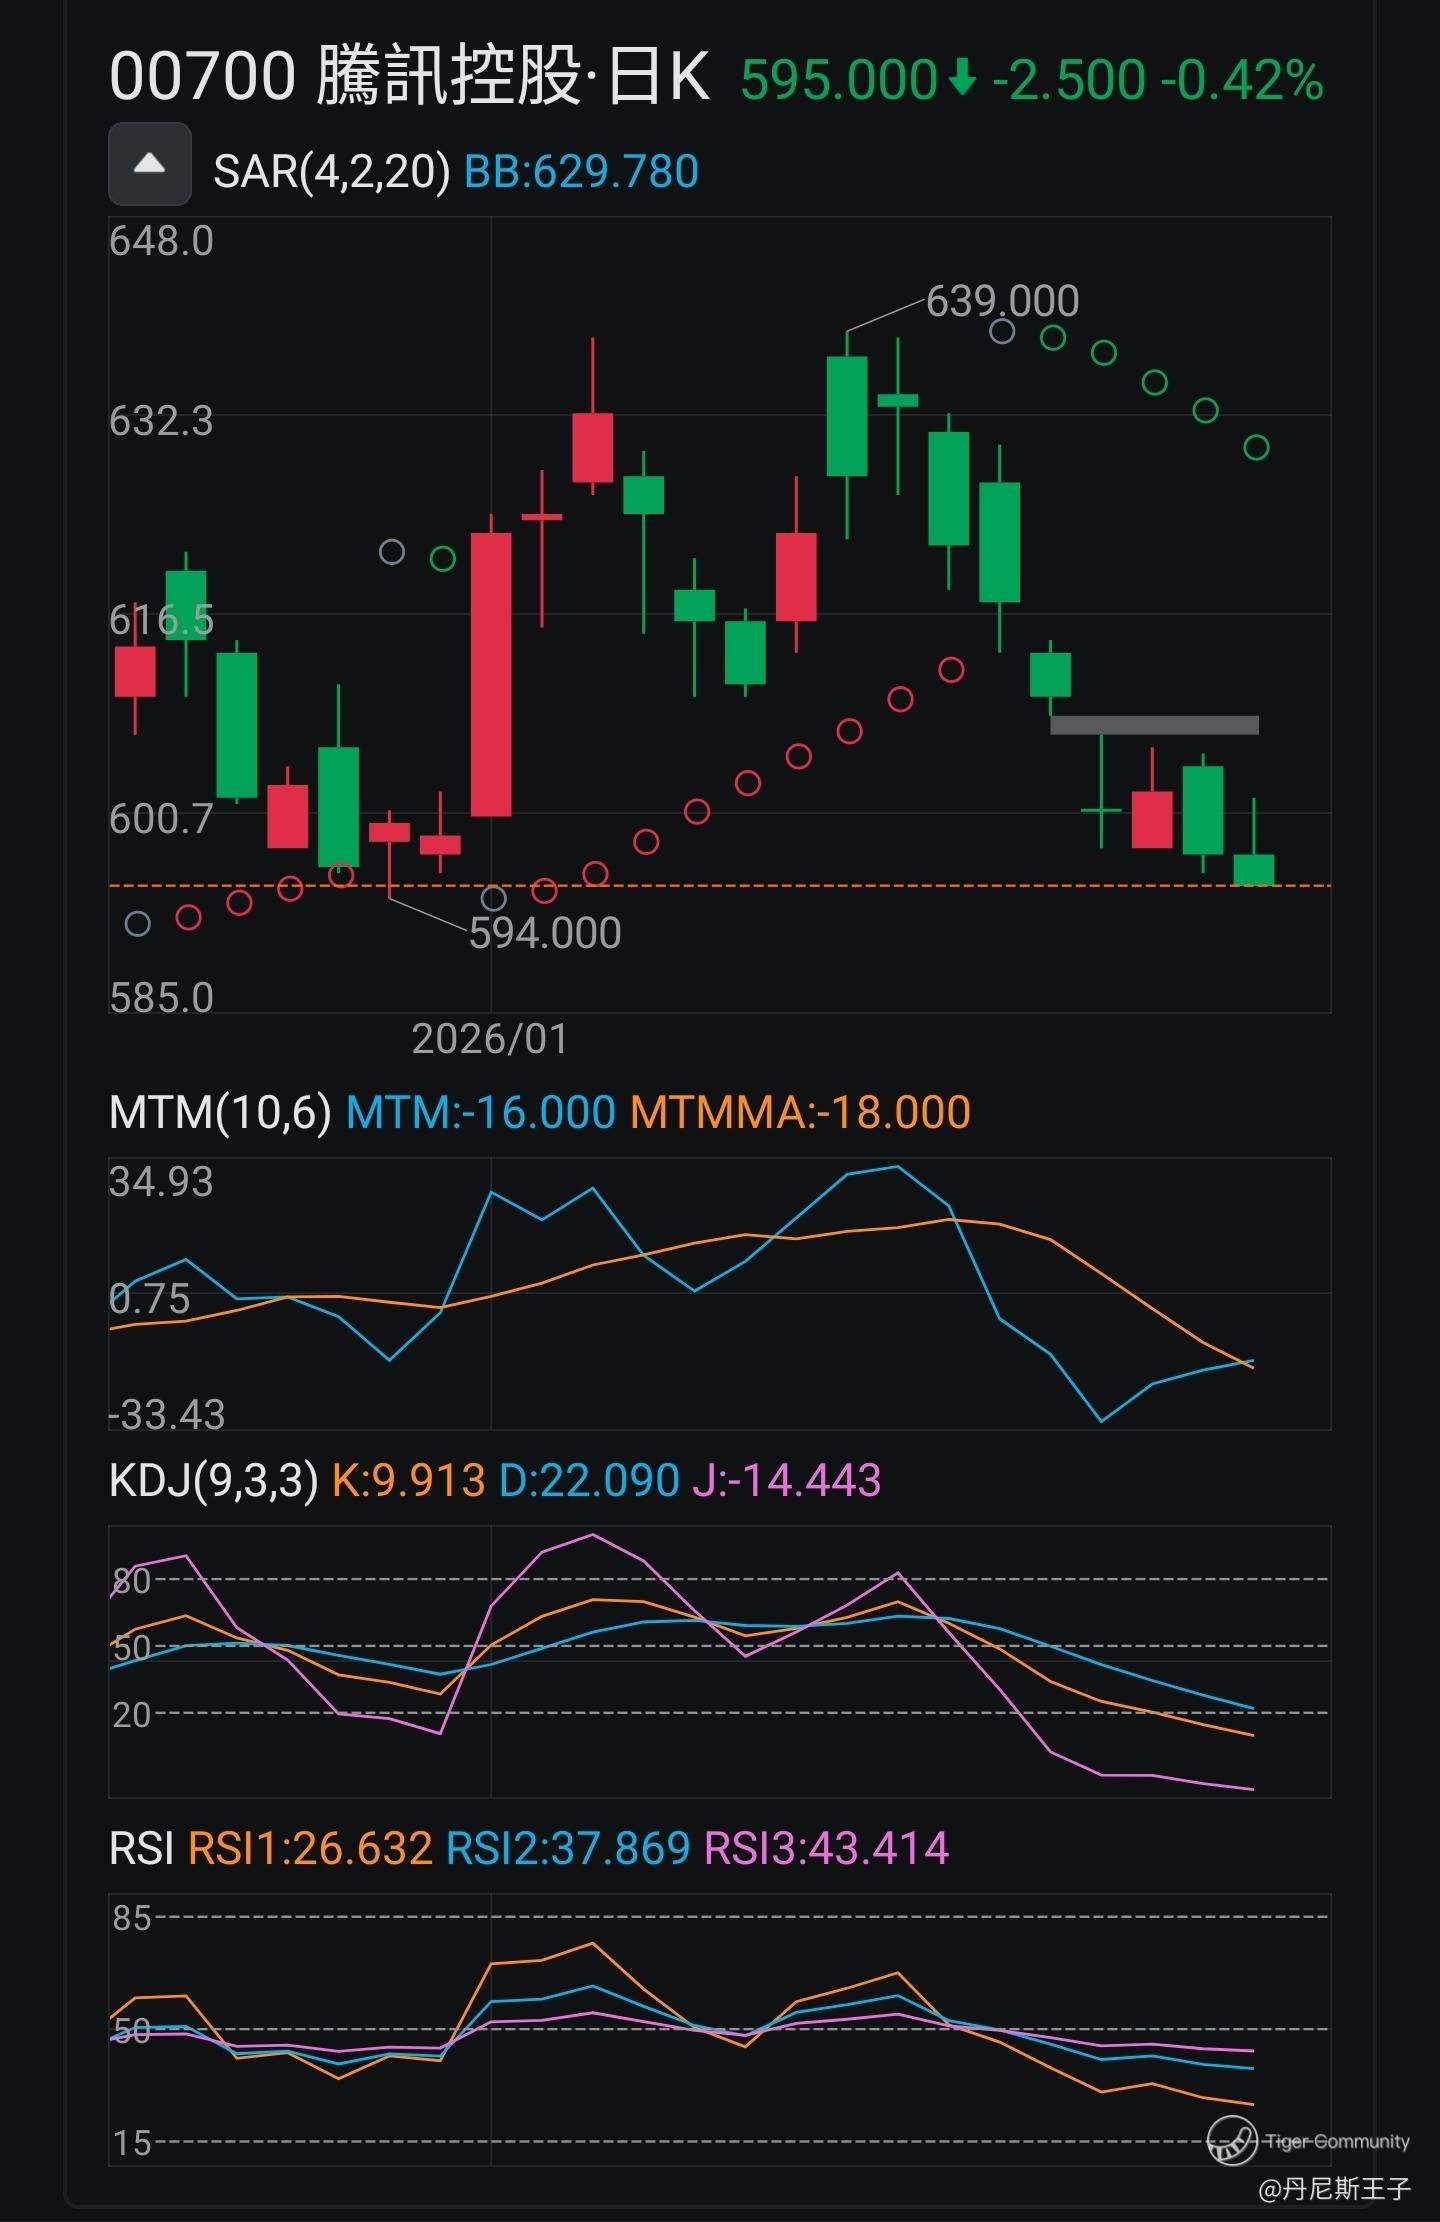Click the green down arrow beside 595.000

pos(961,78)
